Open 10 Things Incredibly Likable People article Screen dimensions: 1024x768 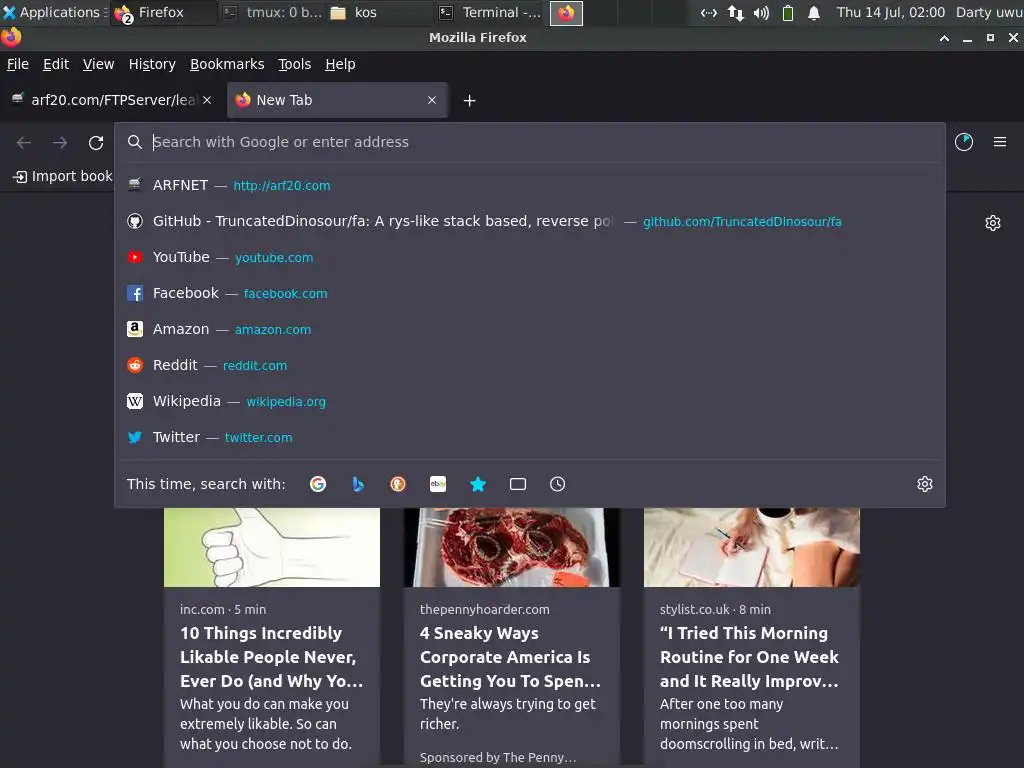(x=271, y=657)
